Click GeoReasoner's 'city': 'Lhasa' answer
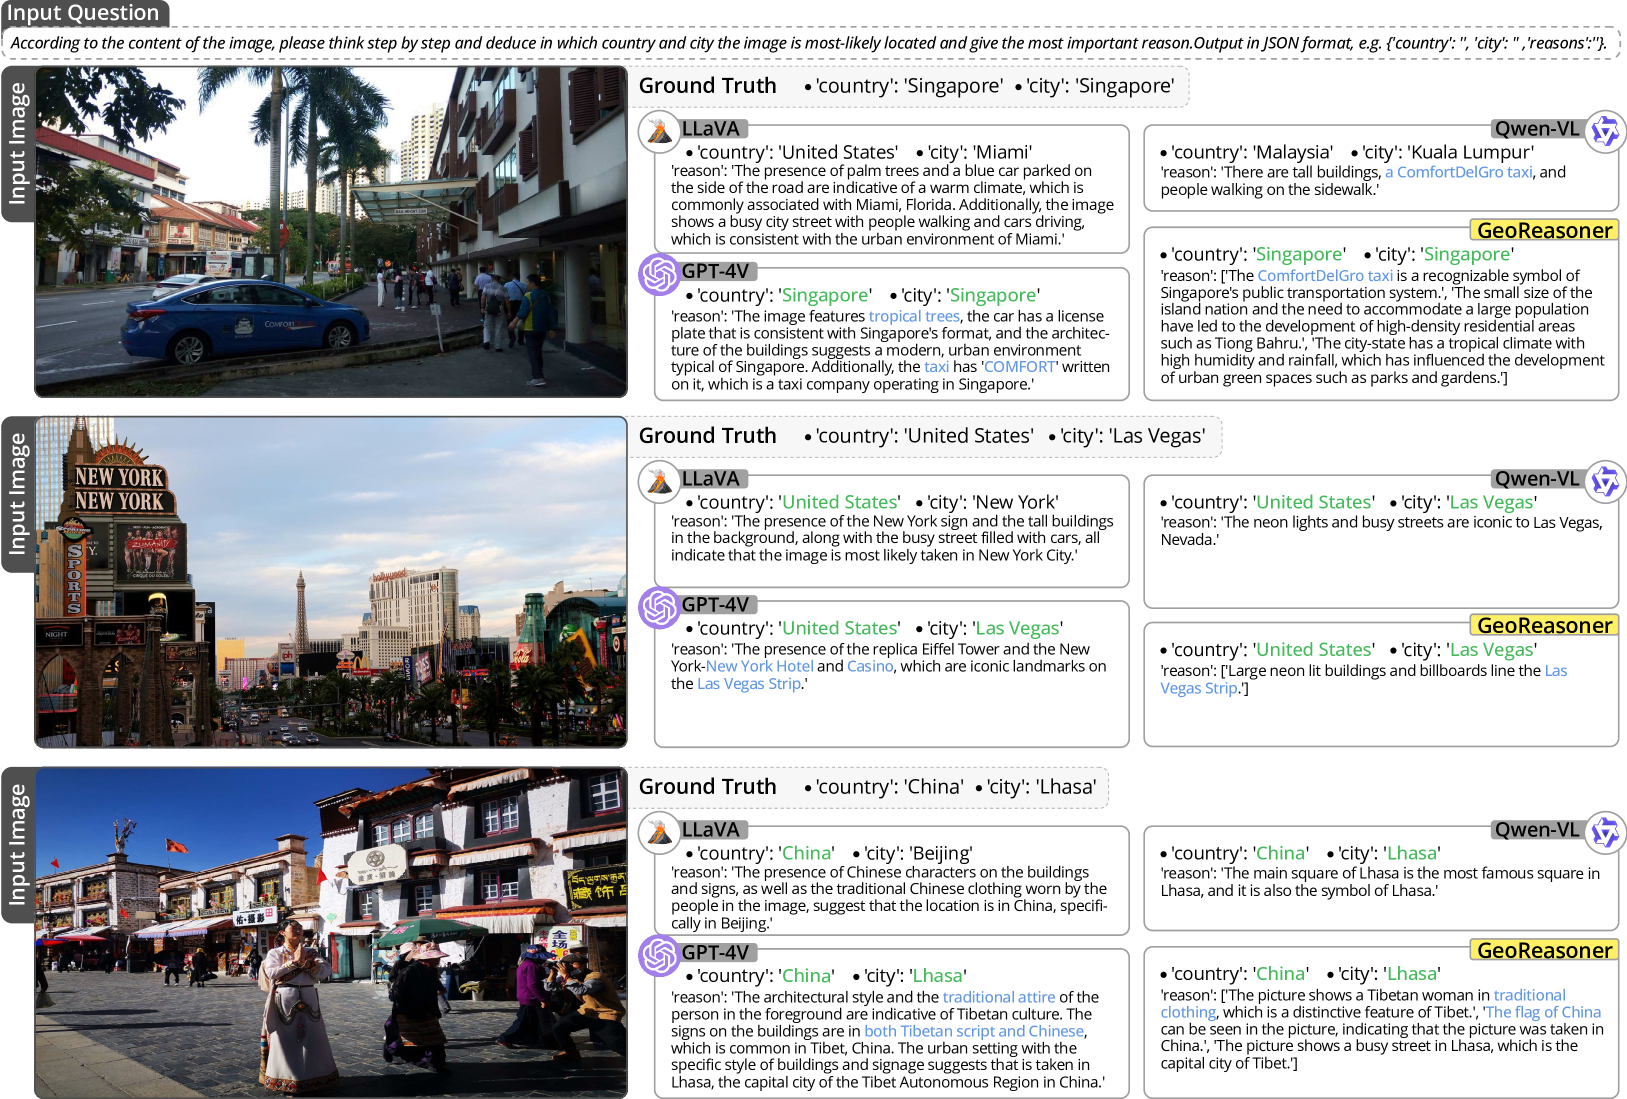The image size is (1627, 1099). click(1383, 973)
